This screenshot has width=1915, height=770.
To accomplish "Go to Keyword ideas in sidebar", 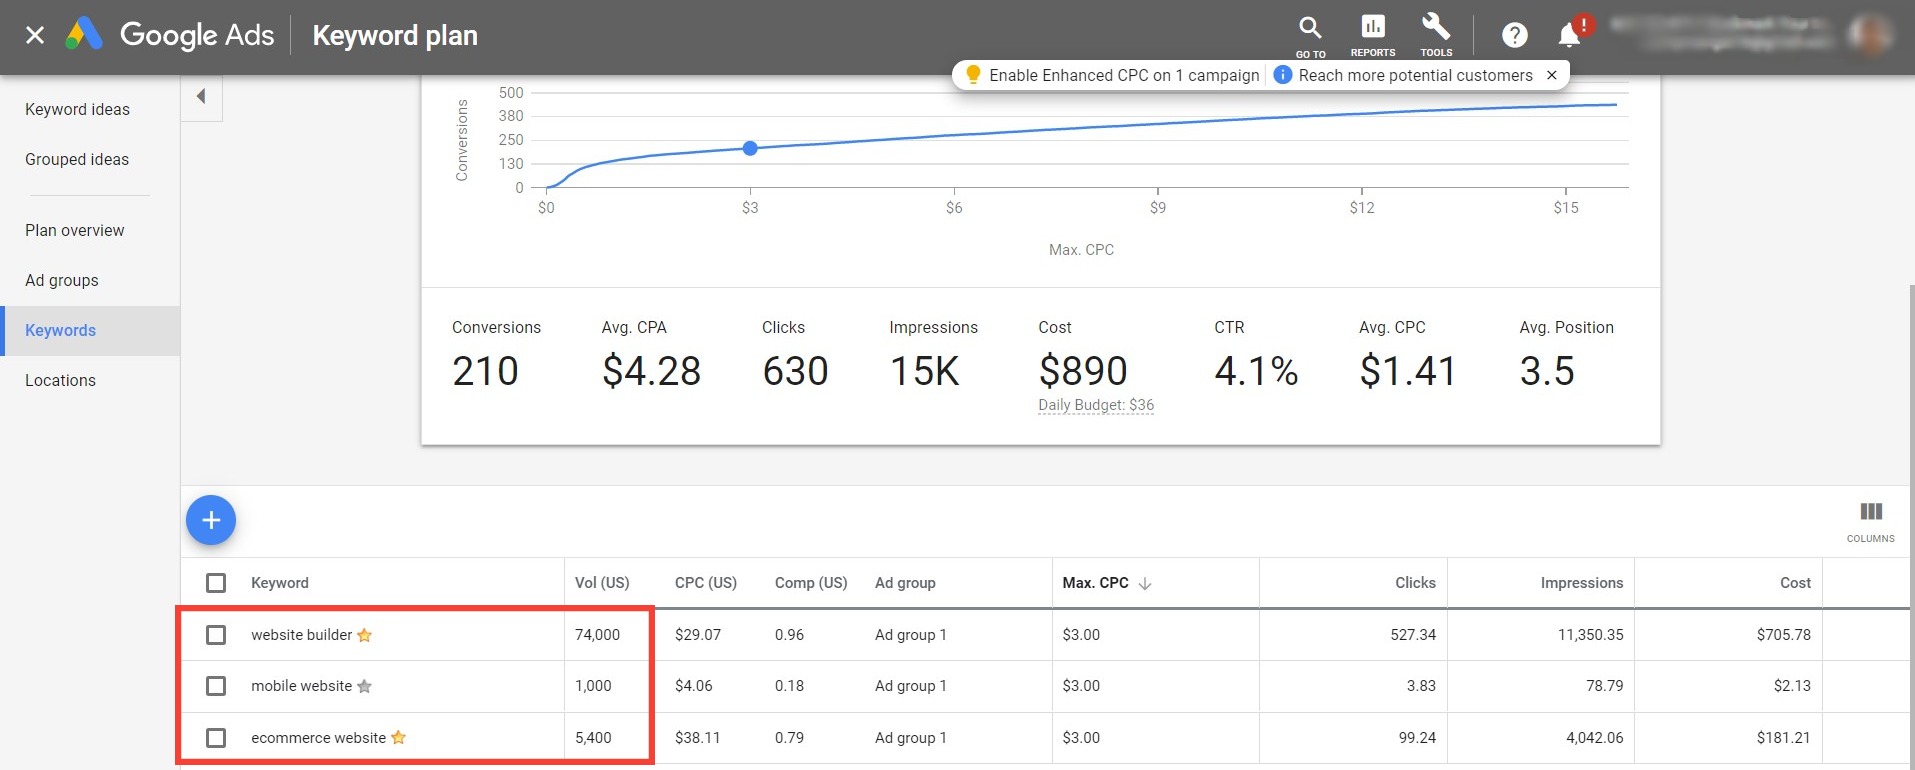I will coord(77,110).
